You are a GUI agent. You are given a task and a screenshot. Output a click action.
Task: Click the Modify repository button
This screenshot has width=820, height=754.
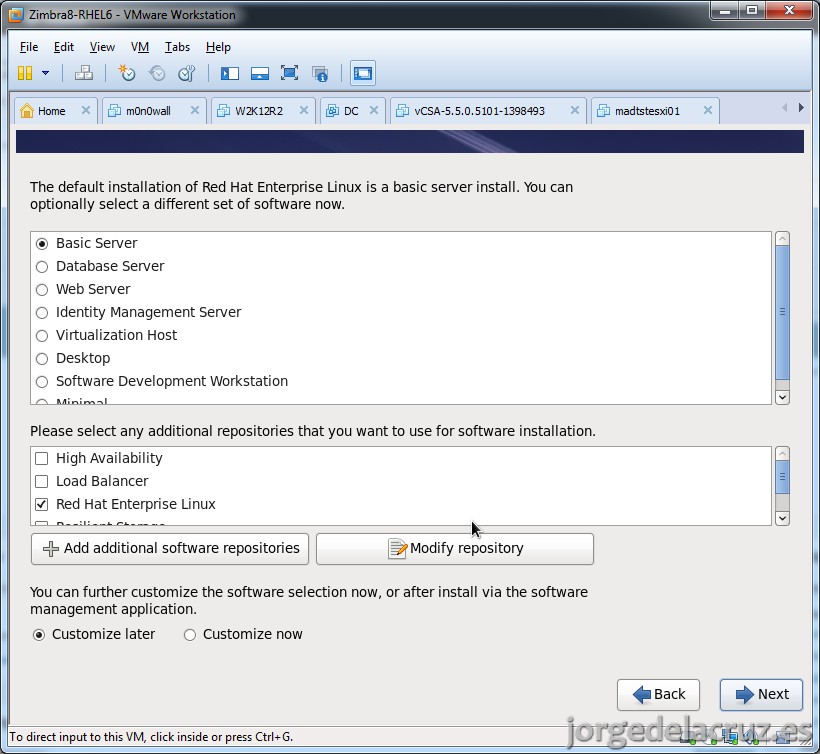[x=455, y=549]
